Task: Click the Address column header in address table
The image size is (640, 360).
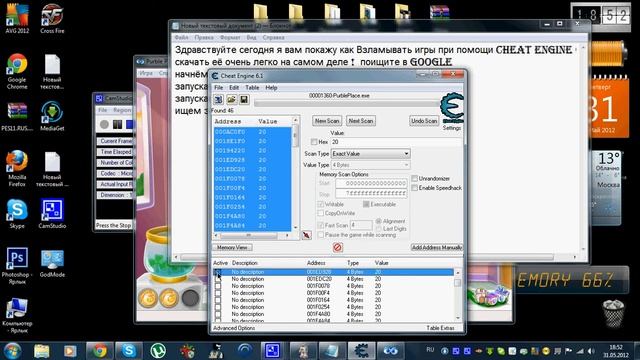Action: pos(316,263)
